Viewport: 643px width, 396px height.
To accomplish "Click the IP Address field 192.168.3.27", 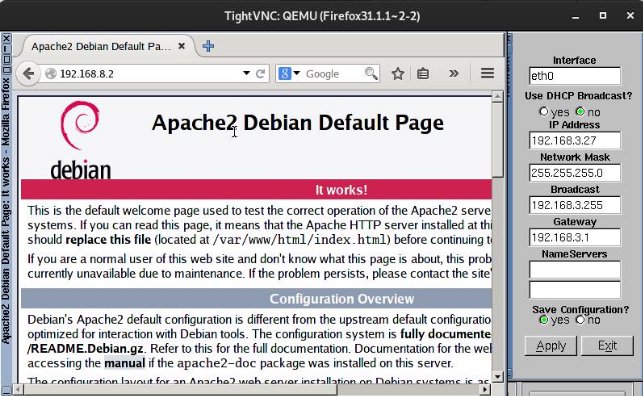I will pyautogui.click(x=575, y=141).
